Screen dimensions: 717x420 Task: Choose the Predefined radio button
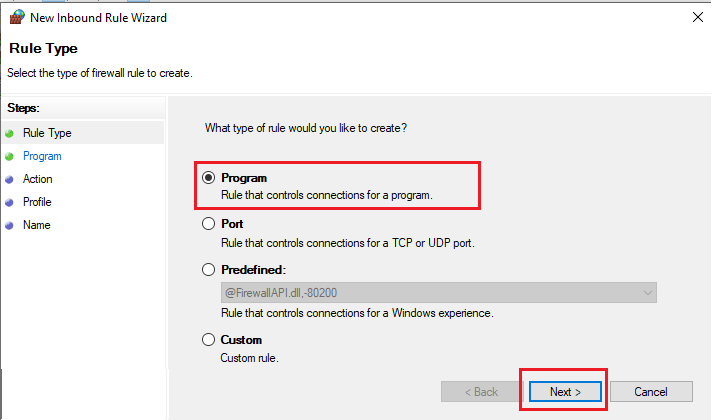pos(209,269)
